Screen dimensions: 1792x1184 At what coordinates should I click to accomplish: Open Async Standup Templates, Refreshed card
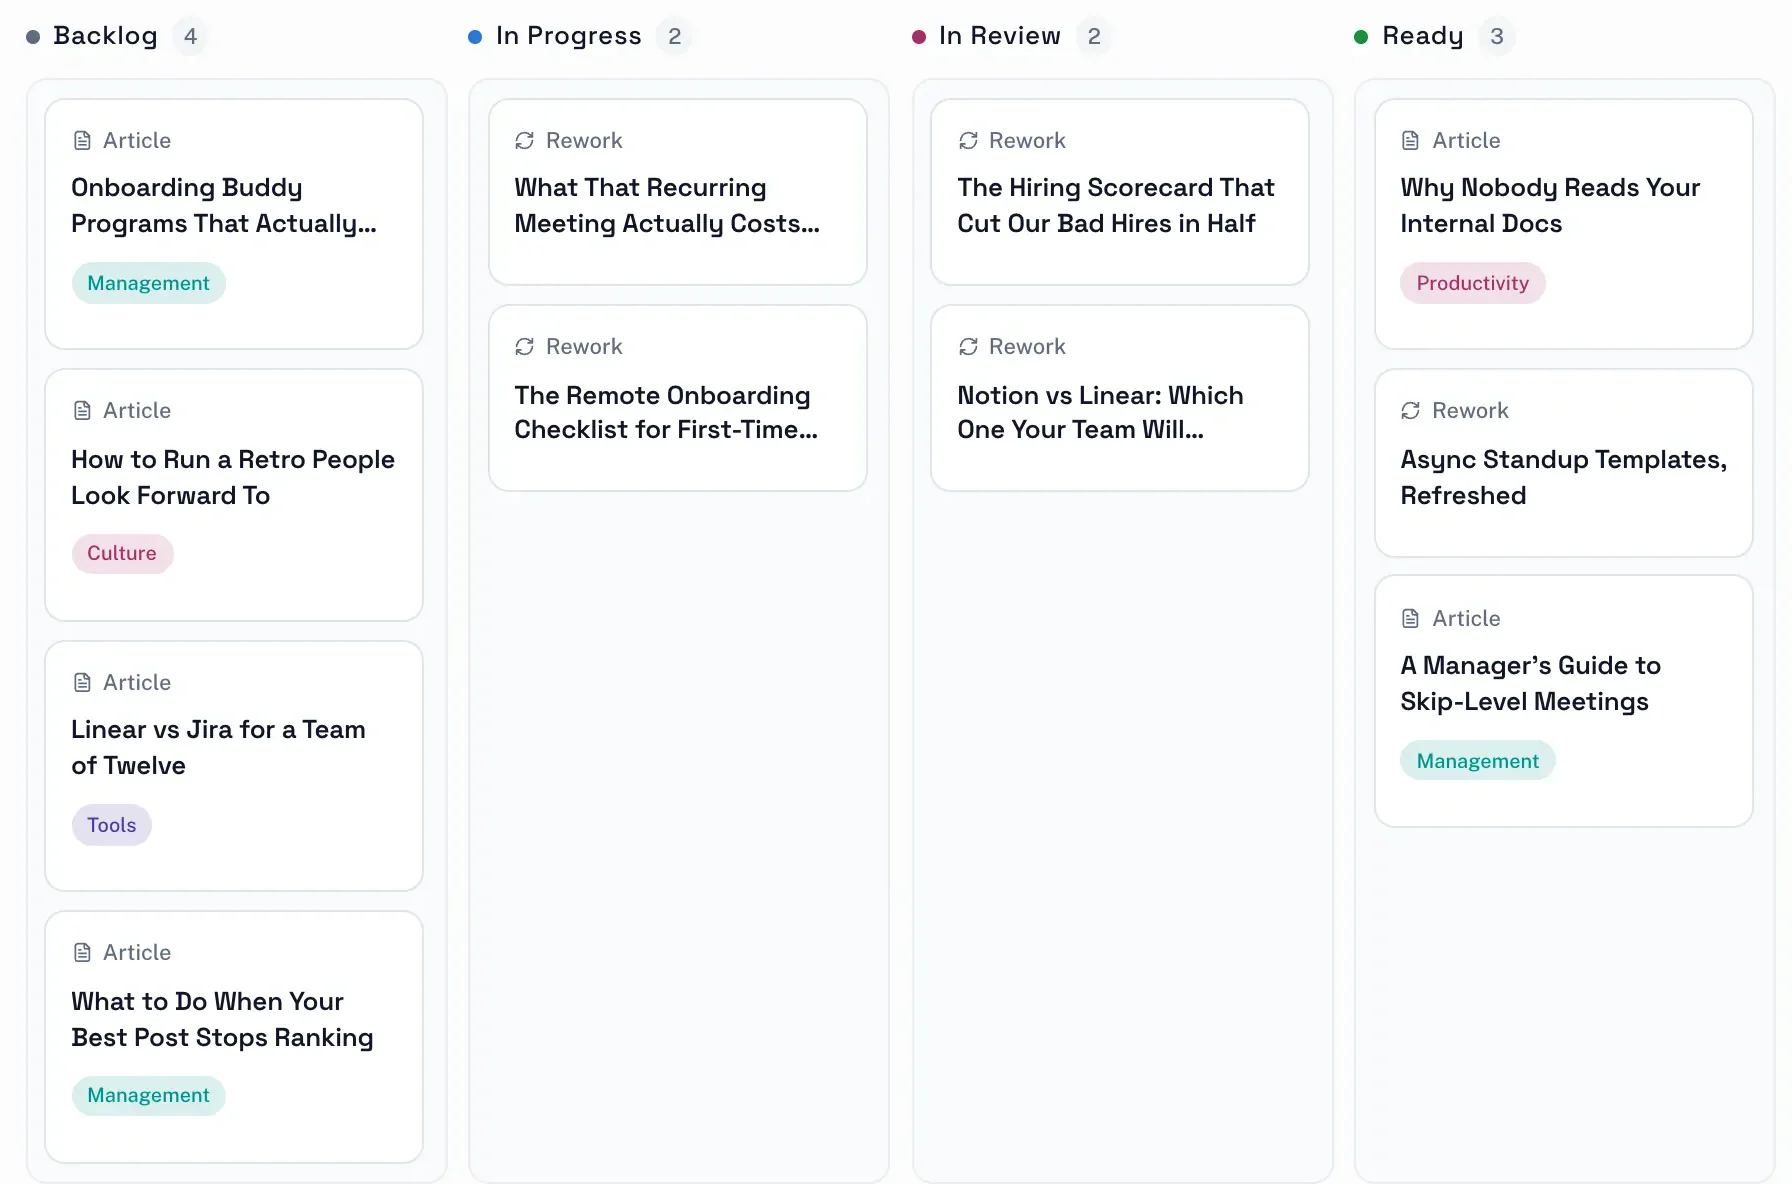pyautogui.click(x=1564, y=478)
